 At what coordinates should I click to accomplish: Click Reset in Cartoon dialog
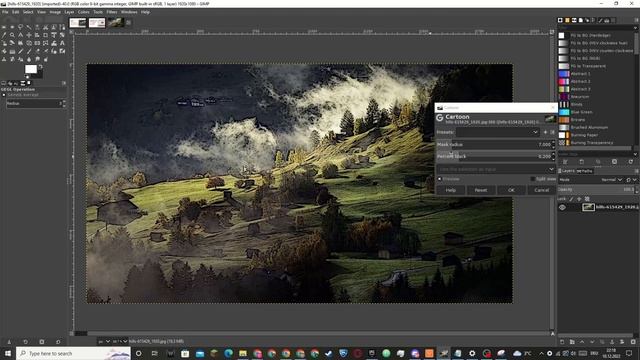tap(480, 190)
